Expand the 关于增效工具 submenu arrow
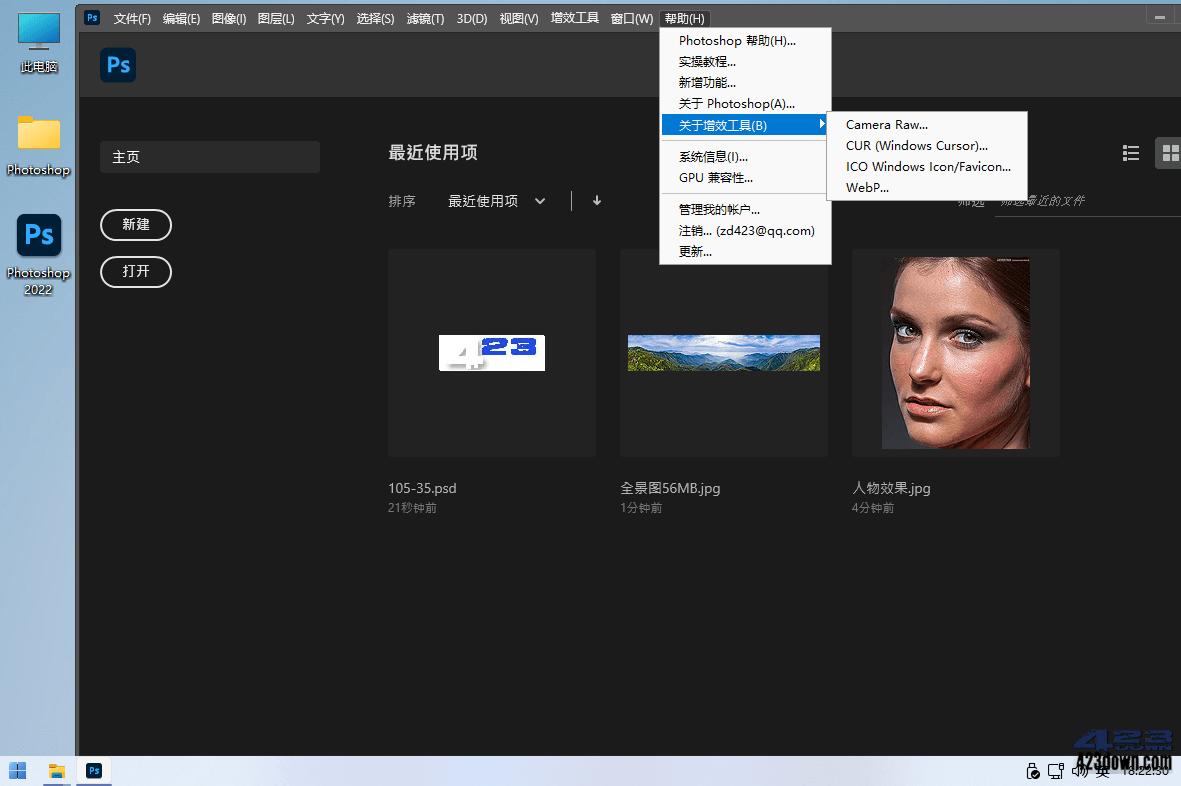 point(822,124)
